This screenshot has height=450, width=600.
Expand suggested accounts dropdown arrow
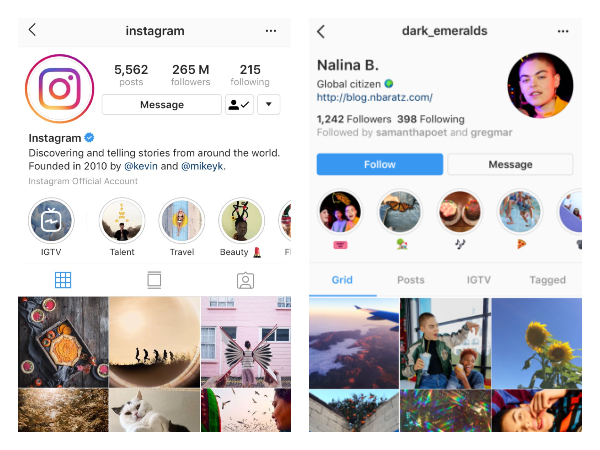pos(269,104)
